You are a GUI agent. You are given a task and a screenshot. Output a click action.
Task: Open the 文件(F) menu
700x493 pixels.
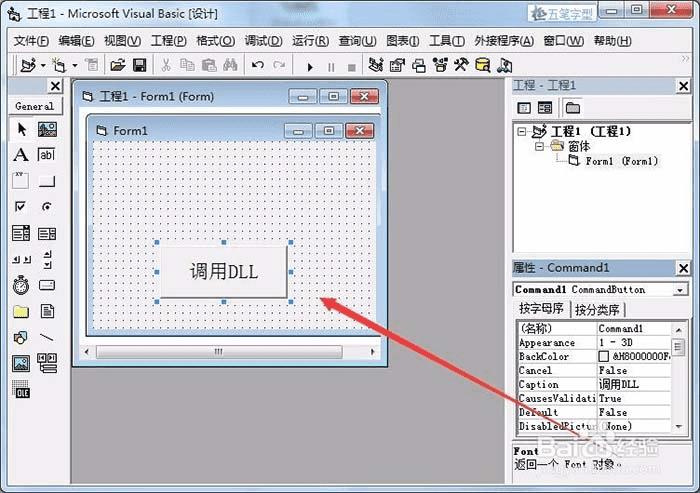coord(31,41)
